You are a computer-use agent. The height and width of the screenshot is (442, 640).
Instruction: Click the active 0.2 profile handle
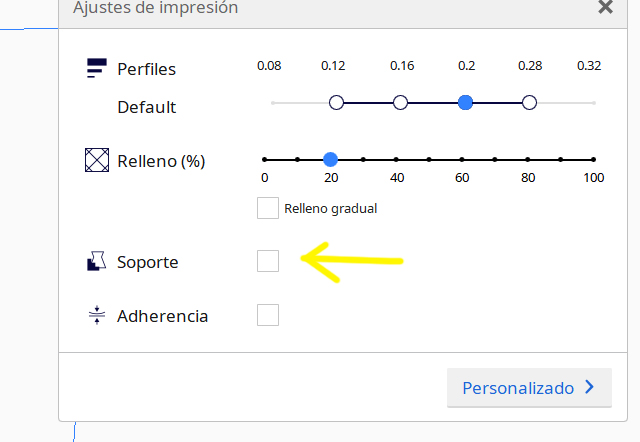465,102
